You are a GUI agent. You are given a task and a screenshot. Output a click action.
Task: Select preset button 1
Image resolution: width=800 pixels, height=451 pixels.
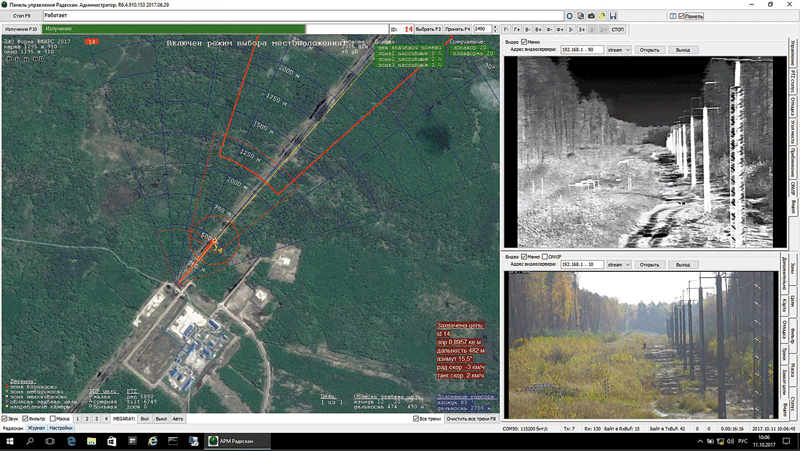point(78,419)
